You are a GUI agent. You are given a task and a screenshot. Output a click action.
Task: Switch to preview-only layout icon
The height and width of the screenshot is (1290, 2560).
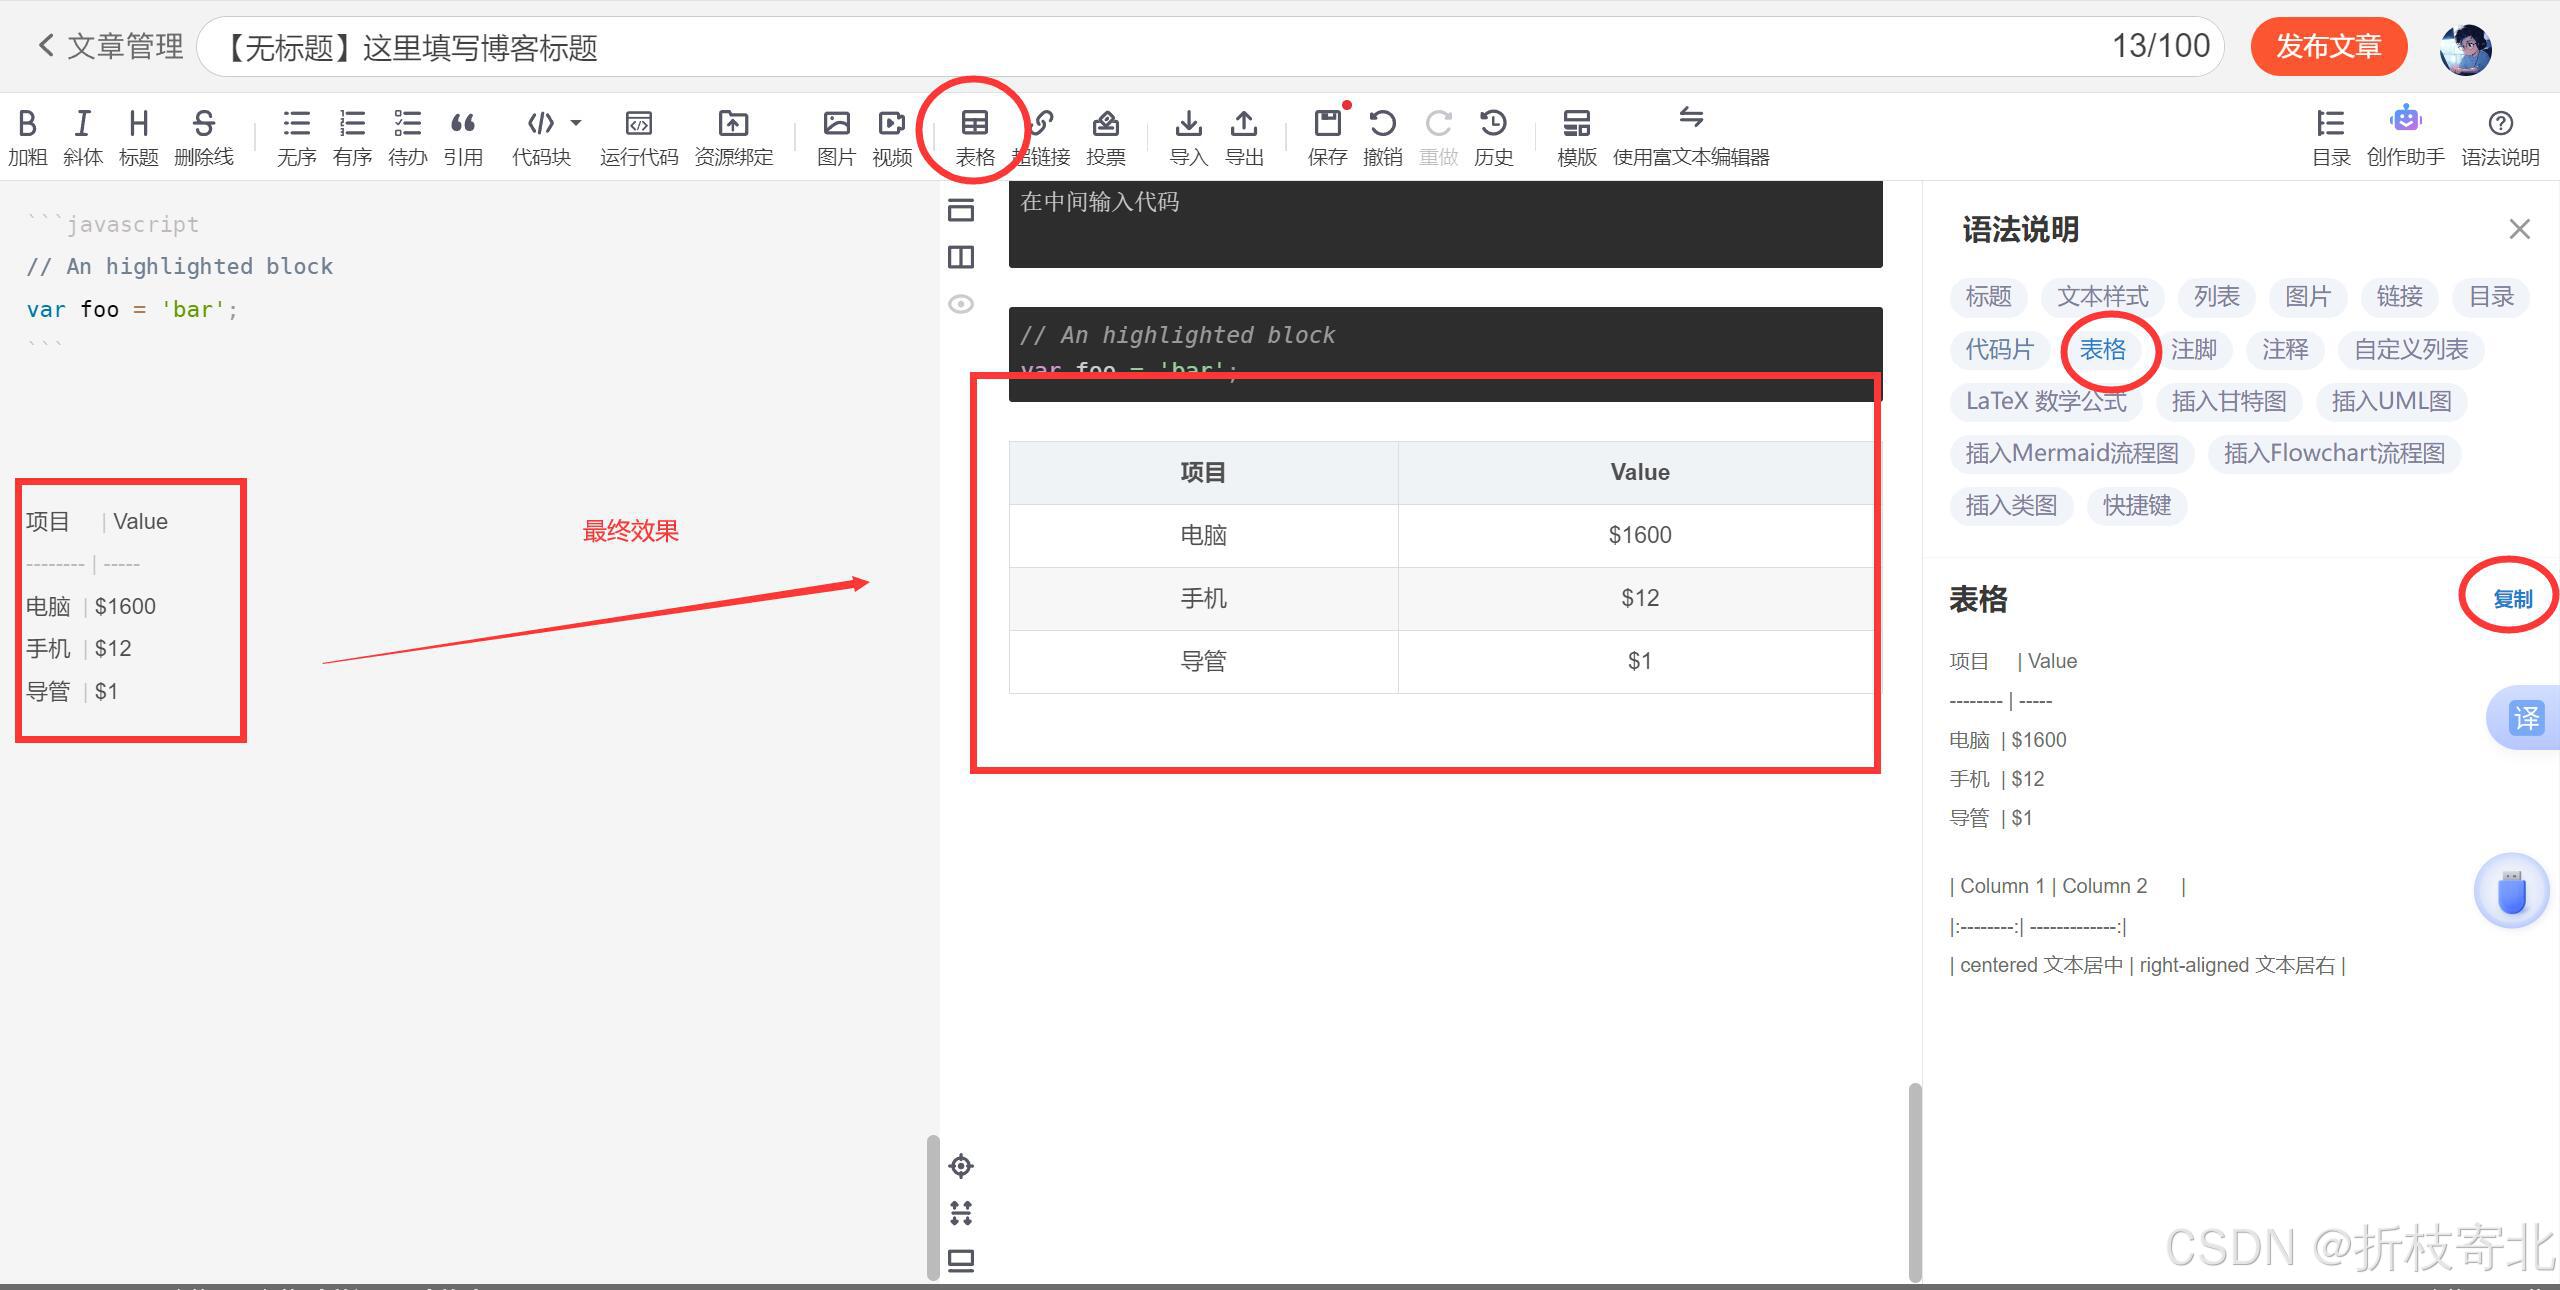[x=961, y=210]
